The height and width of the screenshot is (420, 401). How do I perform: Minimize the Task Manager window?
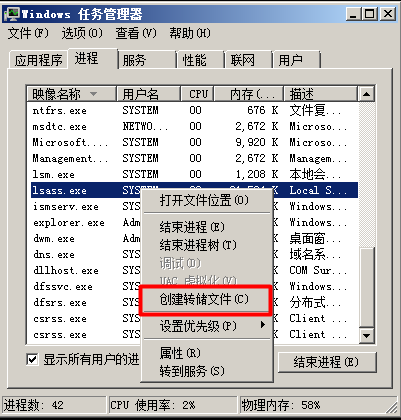(354, 14)
